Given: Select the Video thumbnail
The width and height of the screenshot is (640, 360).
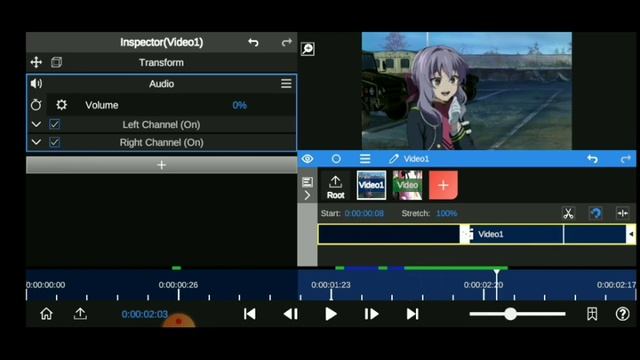Looking at the screenshot, I should [x=407, y=185].
